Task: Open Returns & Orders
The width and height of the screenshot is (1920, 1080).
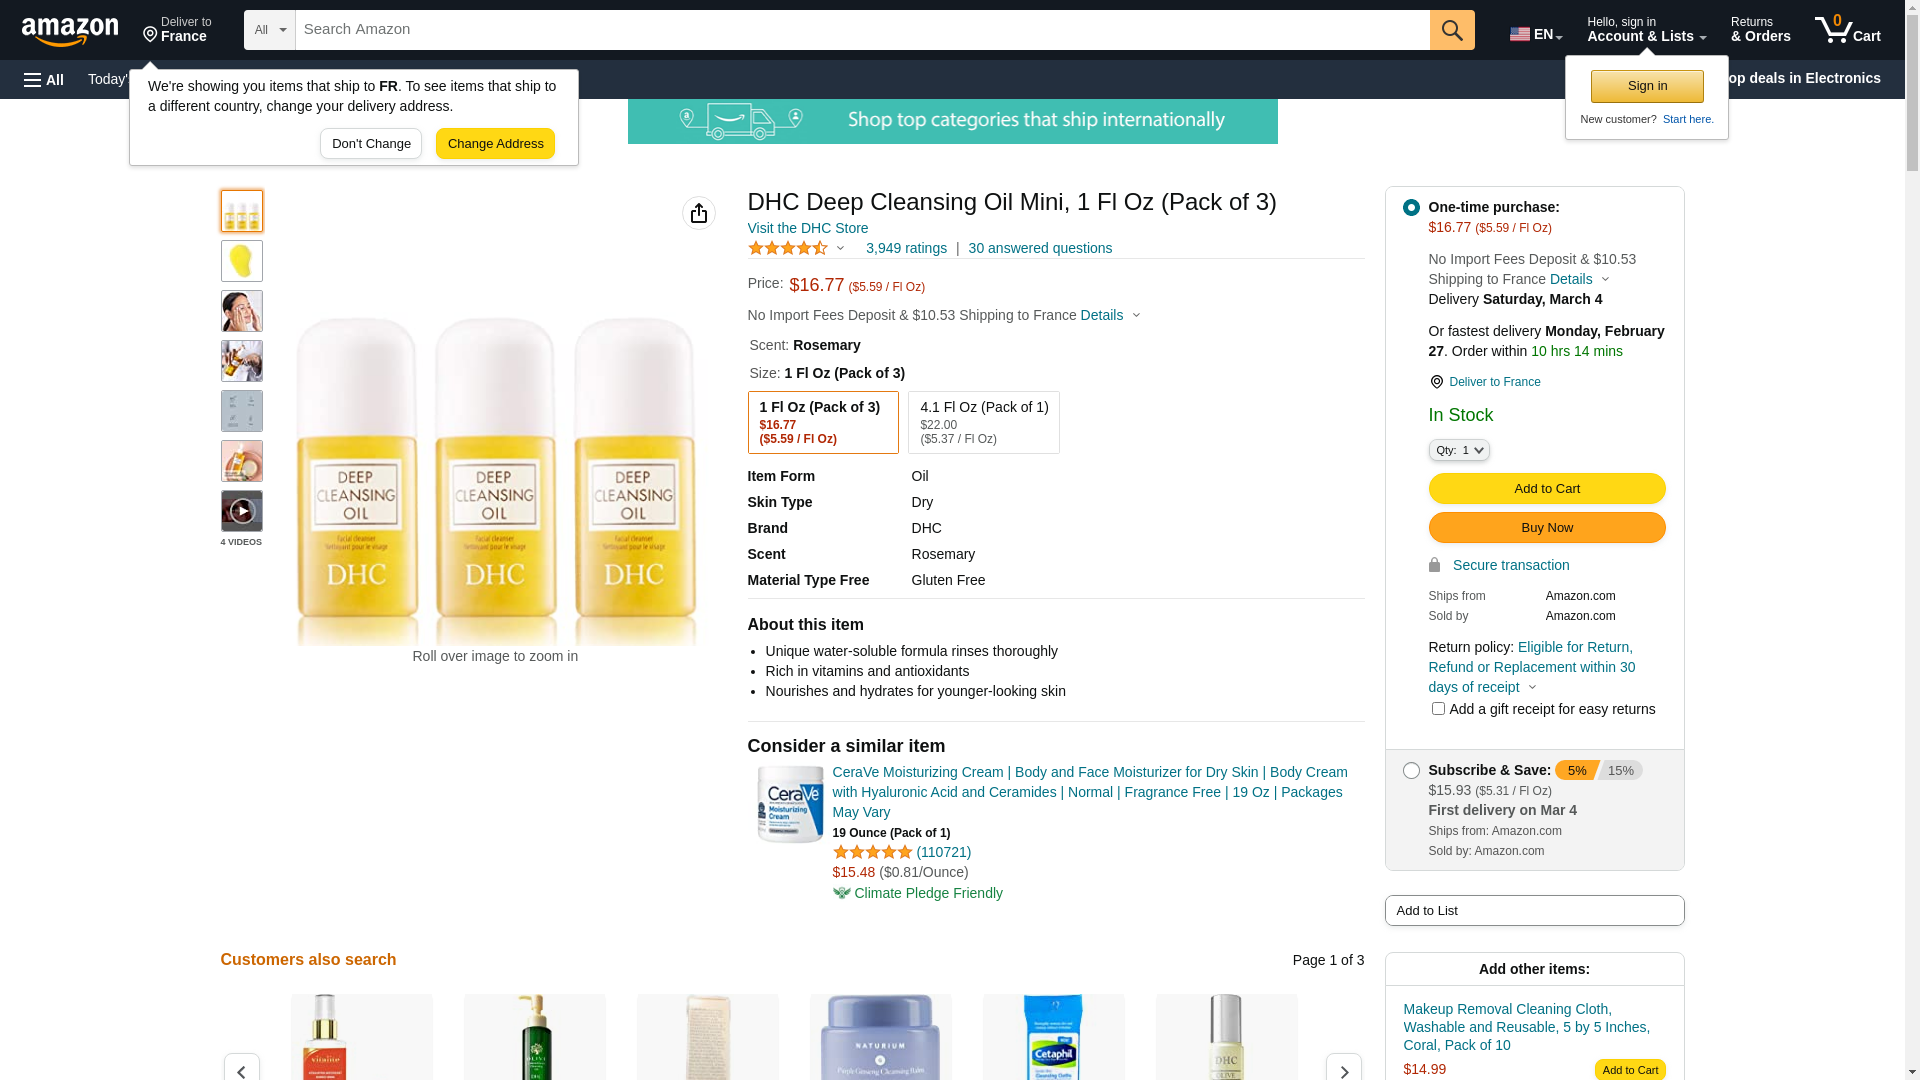Action: tap(1760, 30)
